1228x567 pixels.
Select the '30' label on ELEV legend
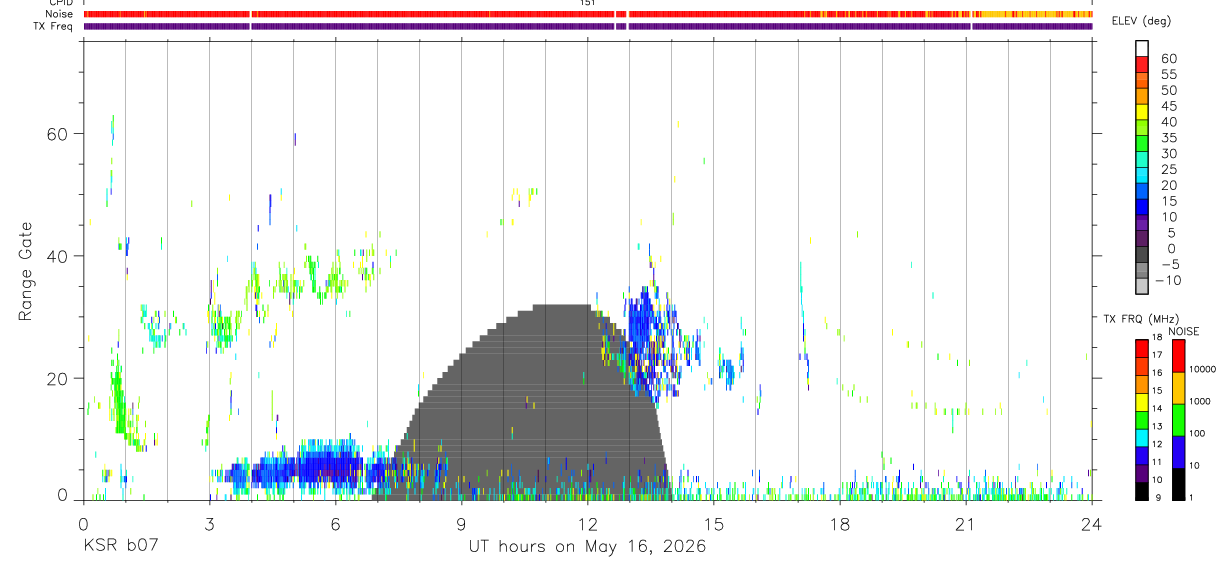pyautogui.click(x=1168, y=154)
